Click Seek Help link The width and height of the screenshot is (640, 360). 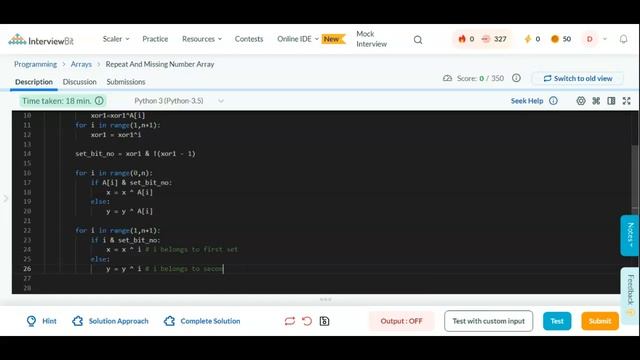tap(527, 101)
